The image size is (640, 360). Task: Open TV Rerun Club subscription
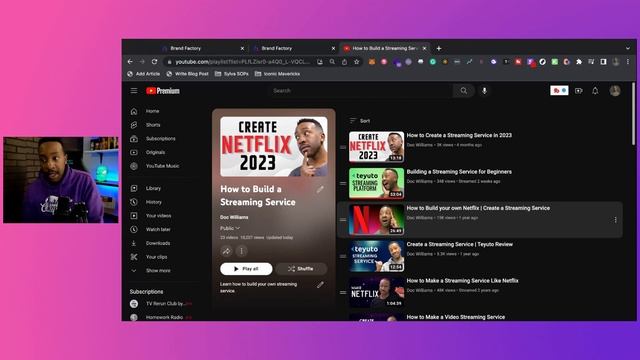coord(161,304)
